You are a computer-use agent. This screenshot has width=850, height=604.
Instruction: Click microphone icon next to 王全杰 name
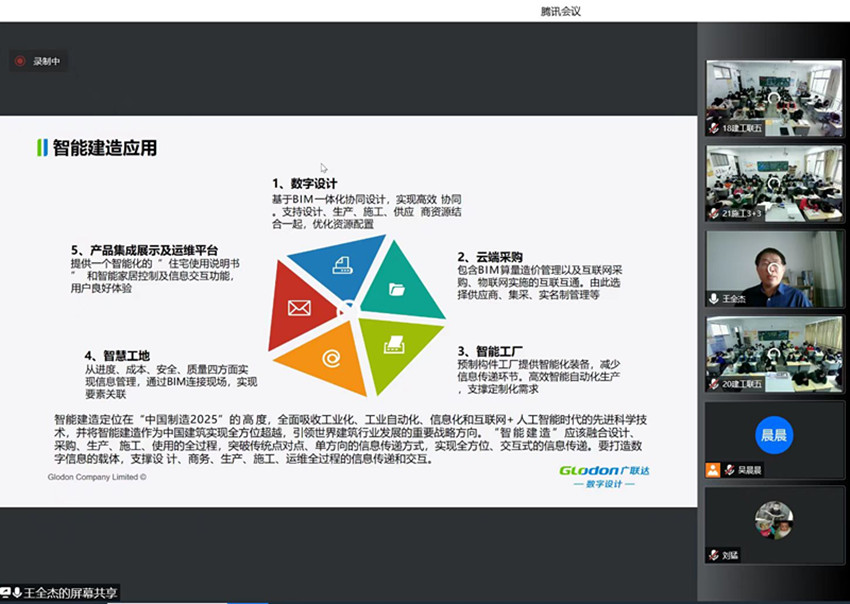tap(714, 298)
